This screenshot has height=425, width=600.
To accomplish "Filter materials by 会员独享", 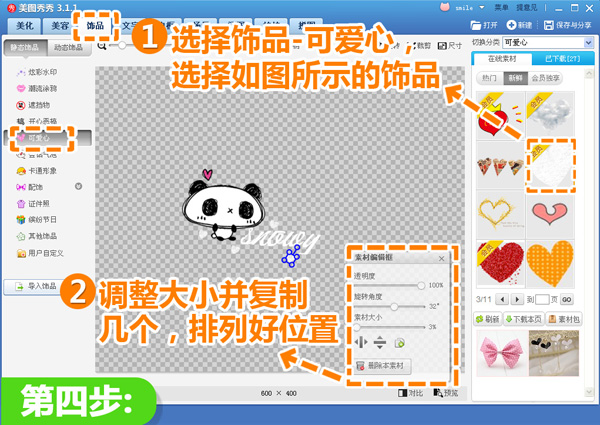I will tap(545, 78).
